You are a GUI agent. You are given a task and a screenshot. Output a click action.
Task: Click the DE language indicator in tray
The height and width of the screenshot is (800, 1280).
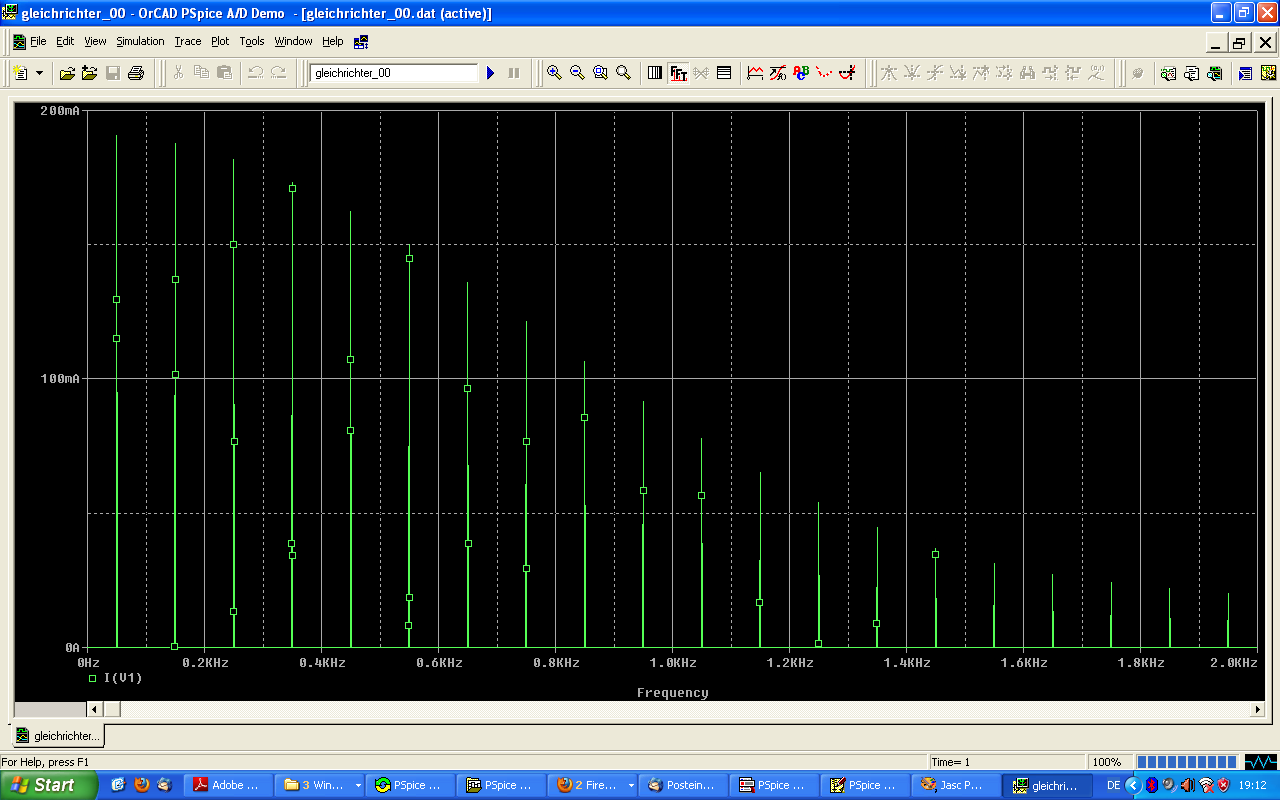click(1113, 785)
